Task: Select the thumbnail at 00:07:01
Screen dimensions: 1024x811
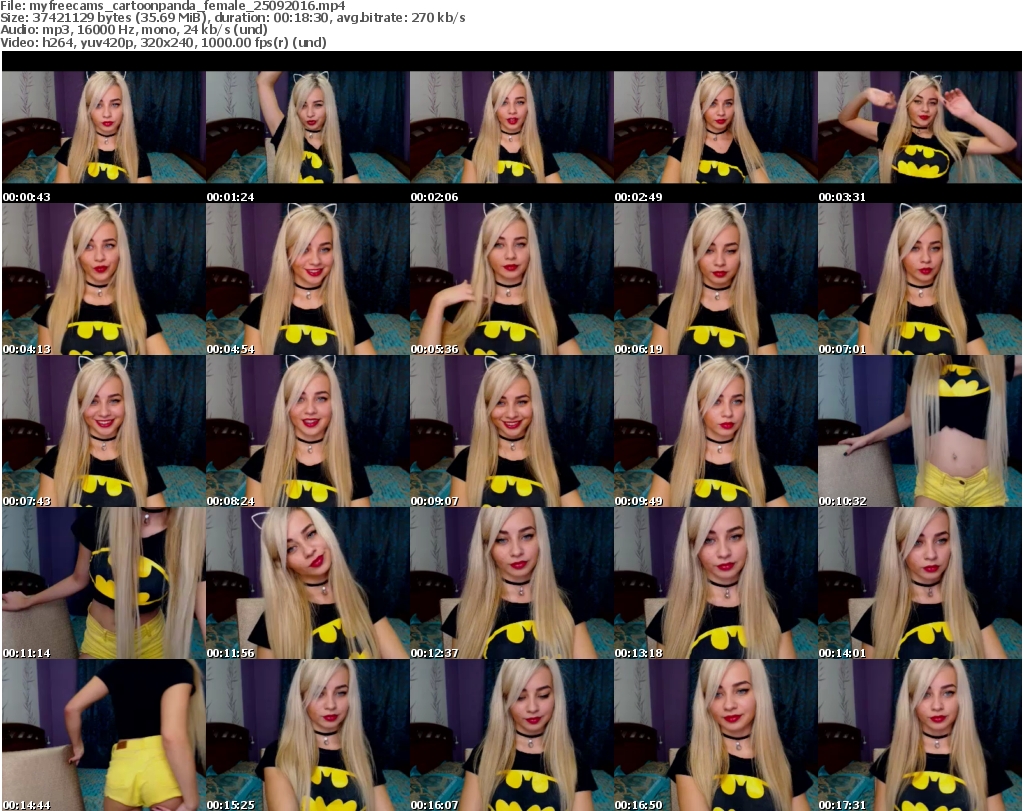Action: pos(919,279)
